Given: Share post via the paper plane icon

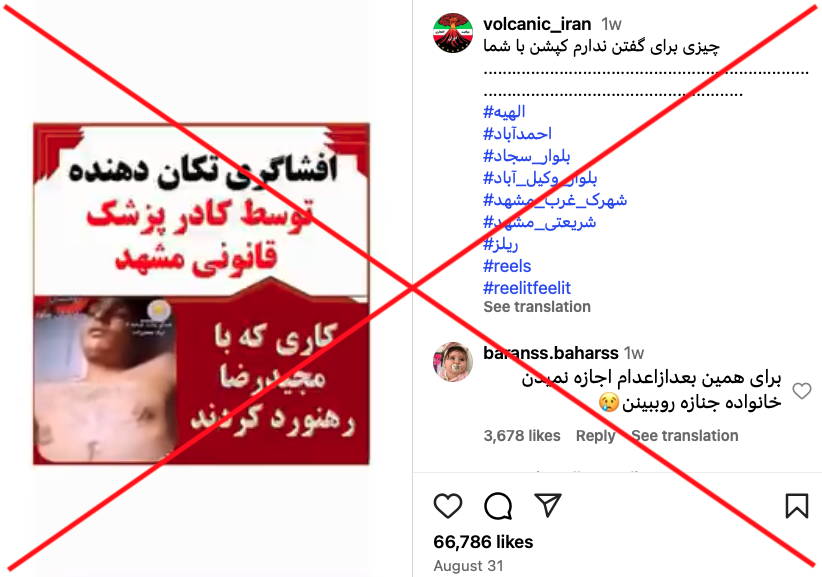Looking at the screenshot, I should pyautogui.click(x=548, y=505).
